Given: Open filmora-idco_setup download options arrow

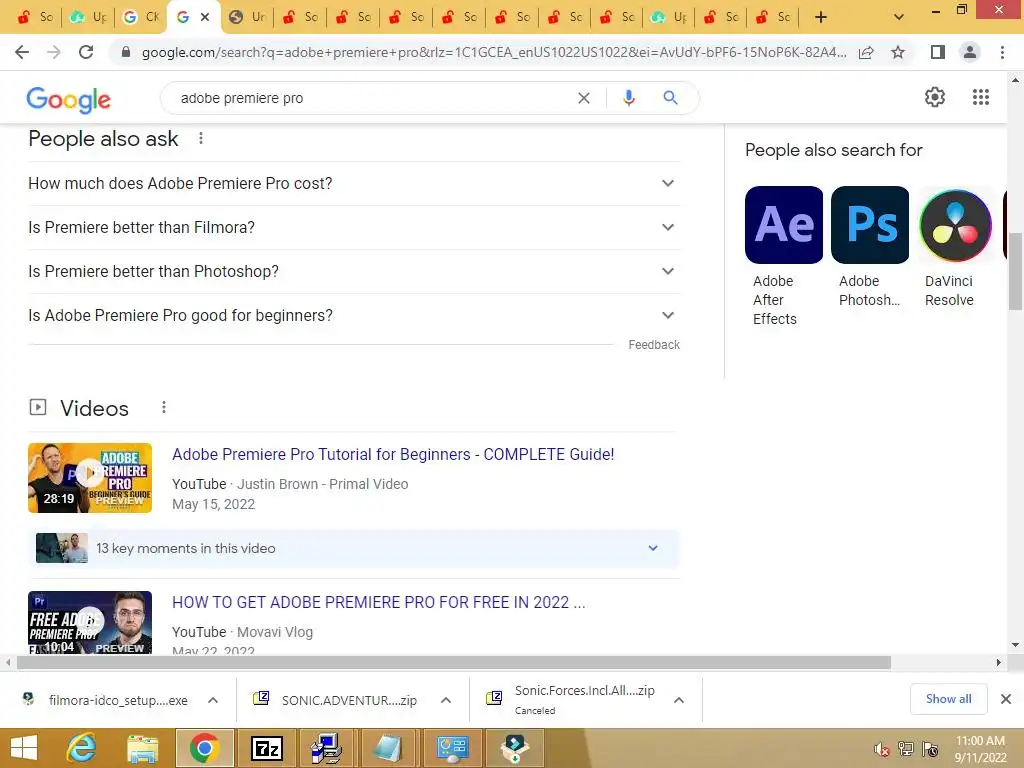Looking at the screenshot, I should point(213,700).
